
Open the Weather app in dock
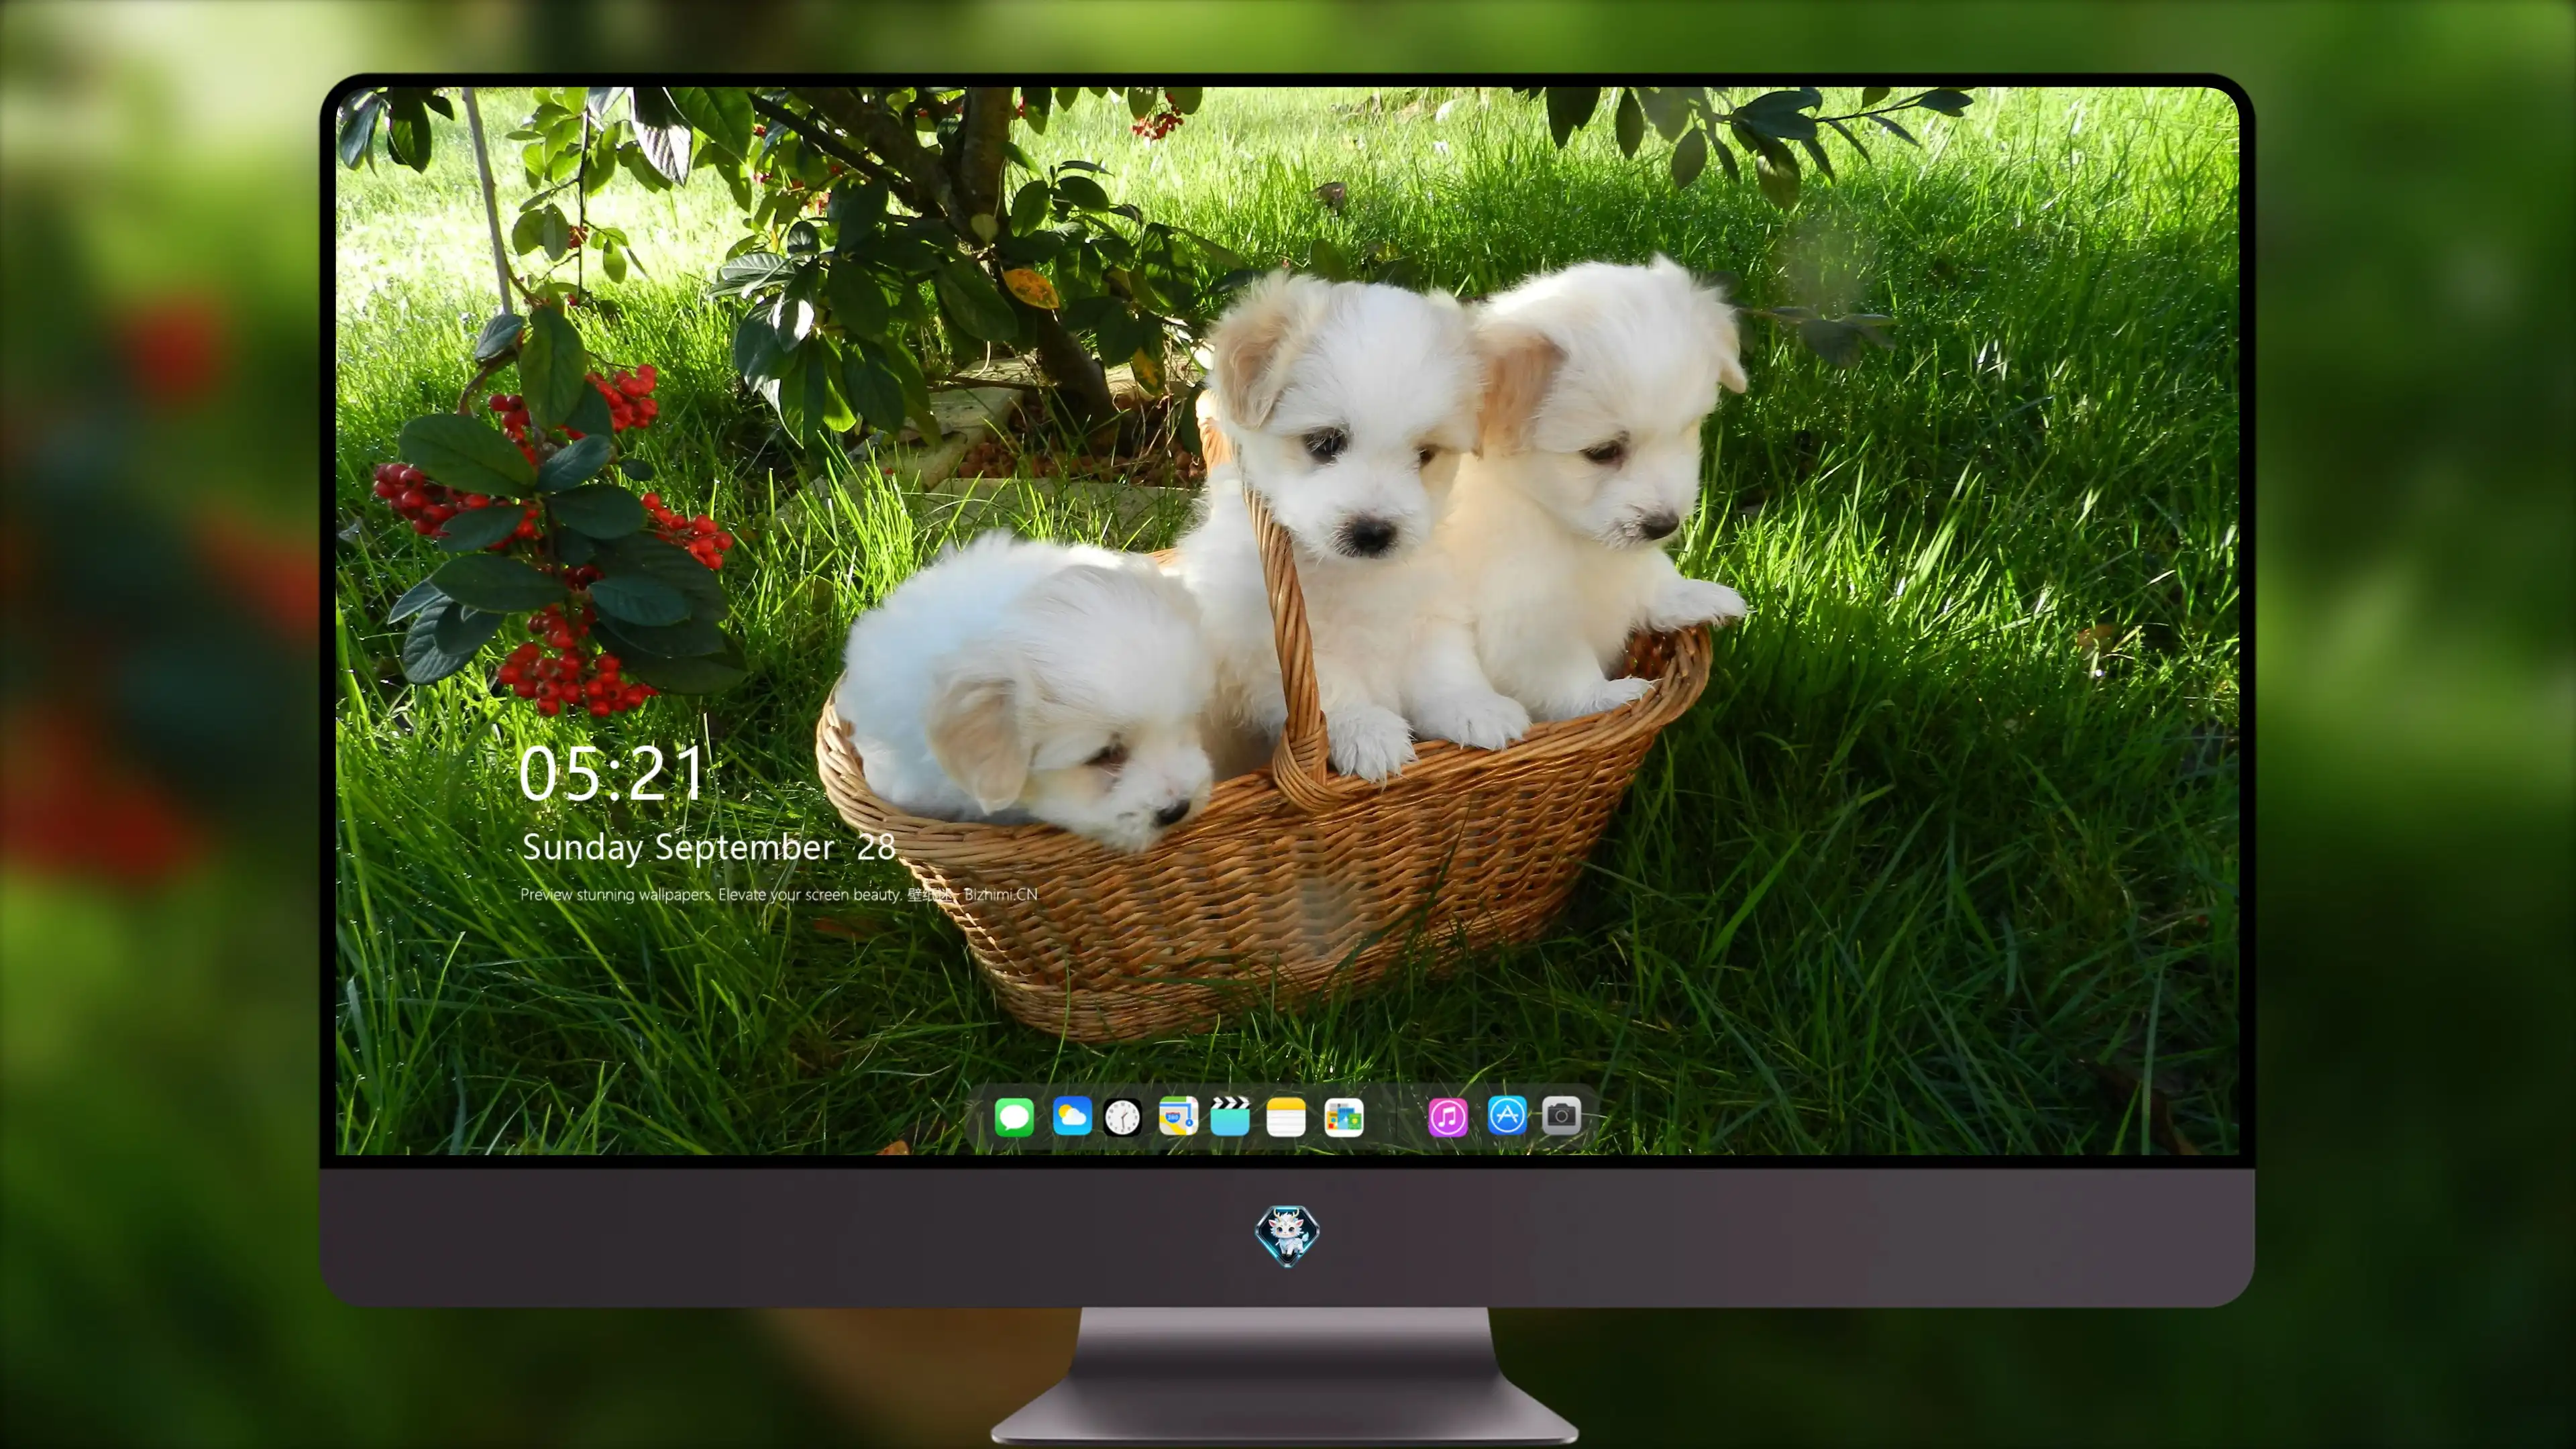pyautogui.click(x=1071, y=1116)
